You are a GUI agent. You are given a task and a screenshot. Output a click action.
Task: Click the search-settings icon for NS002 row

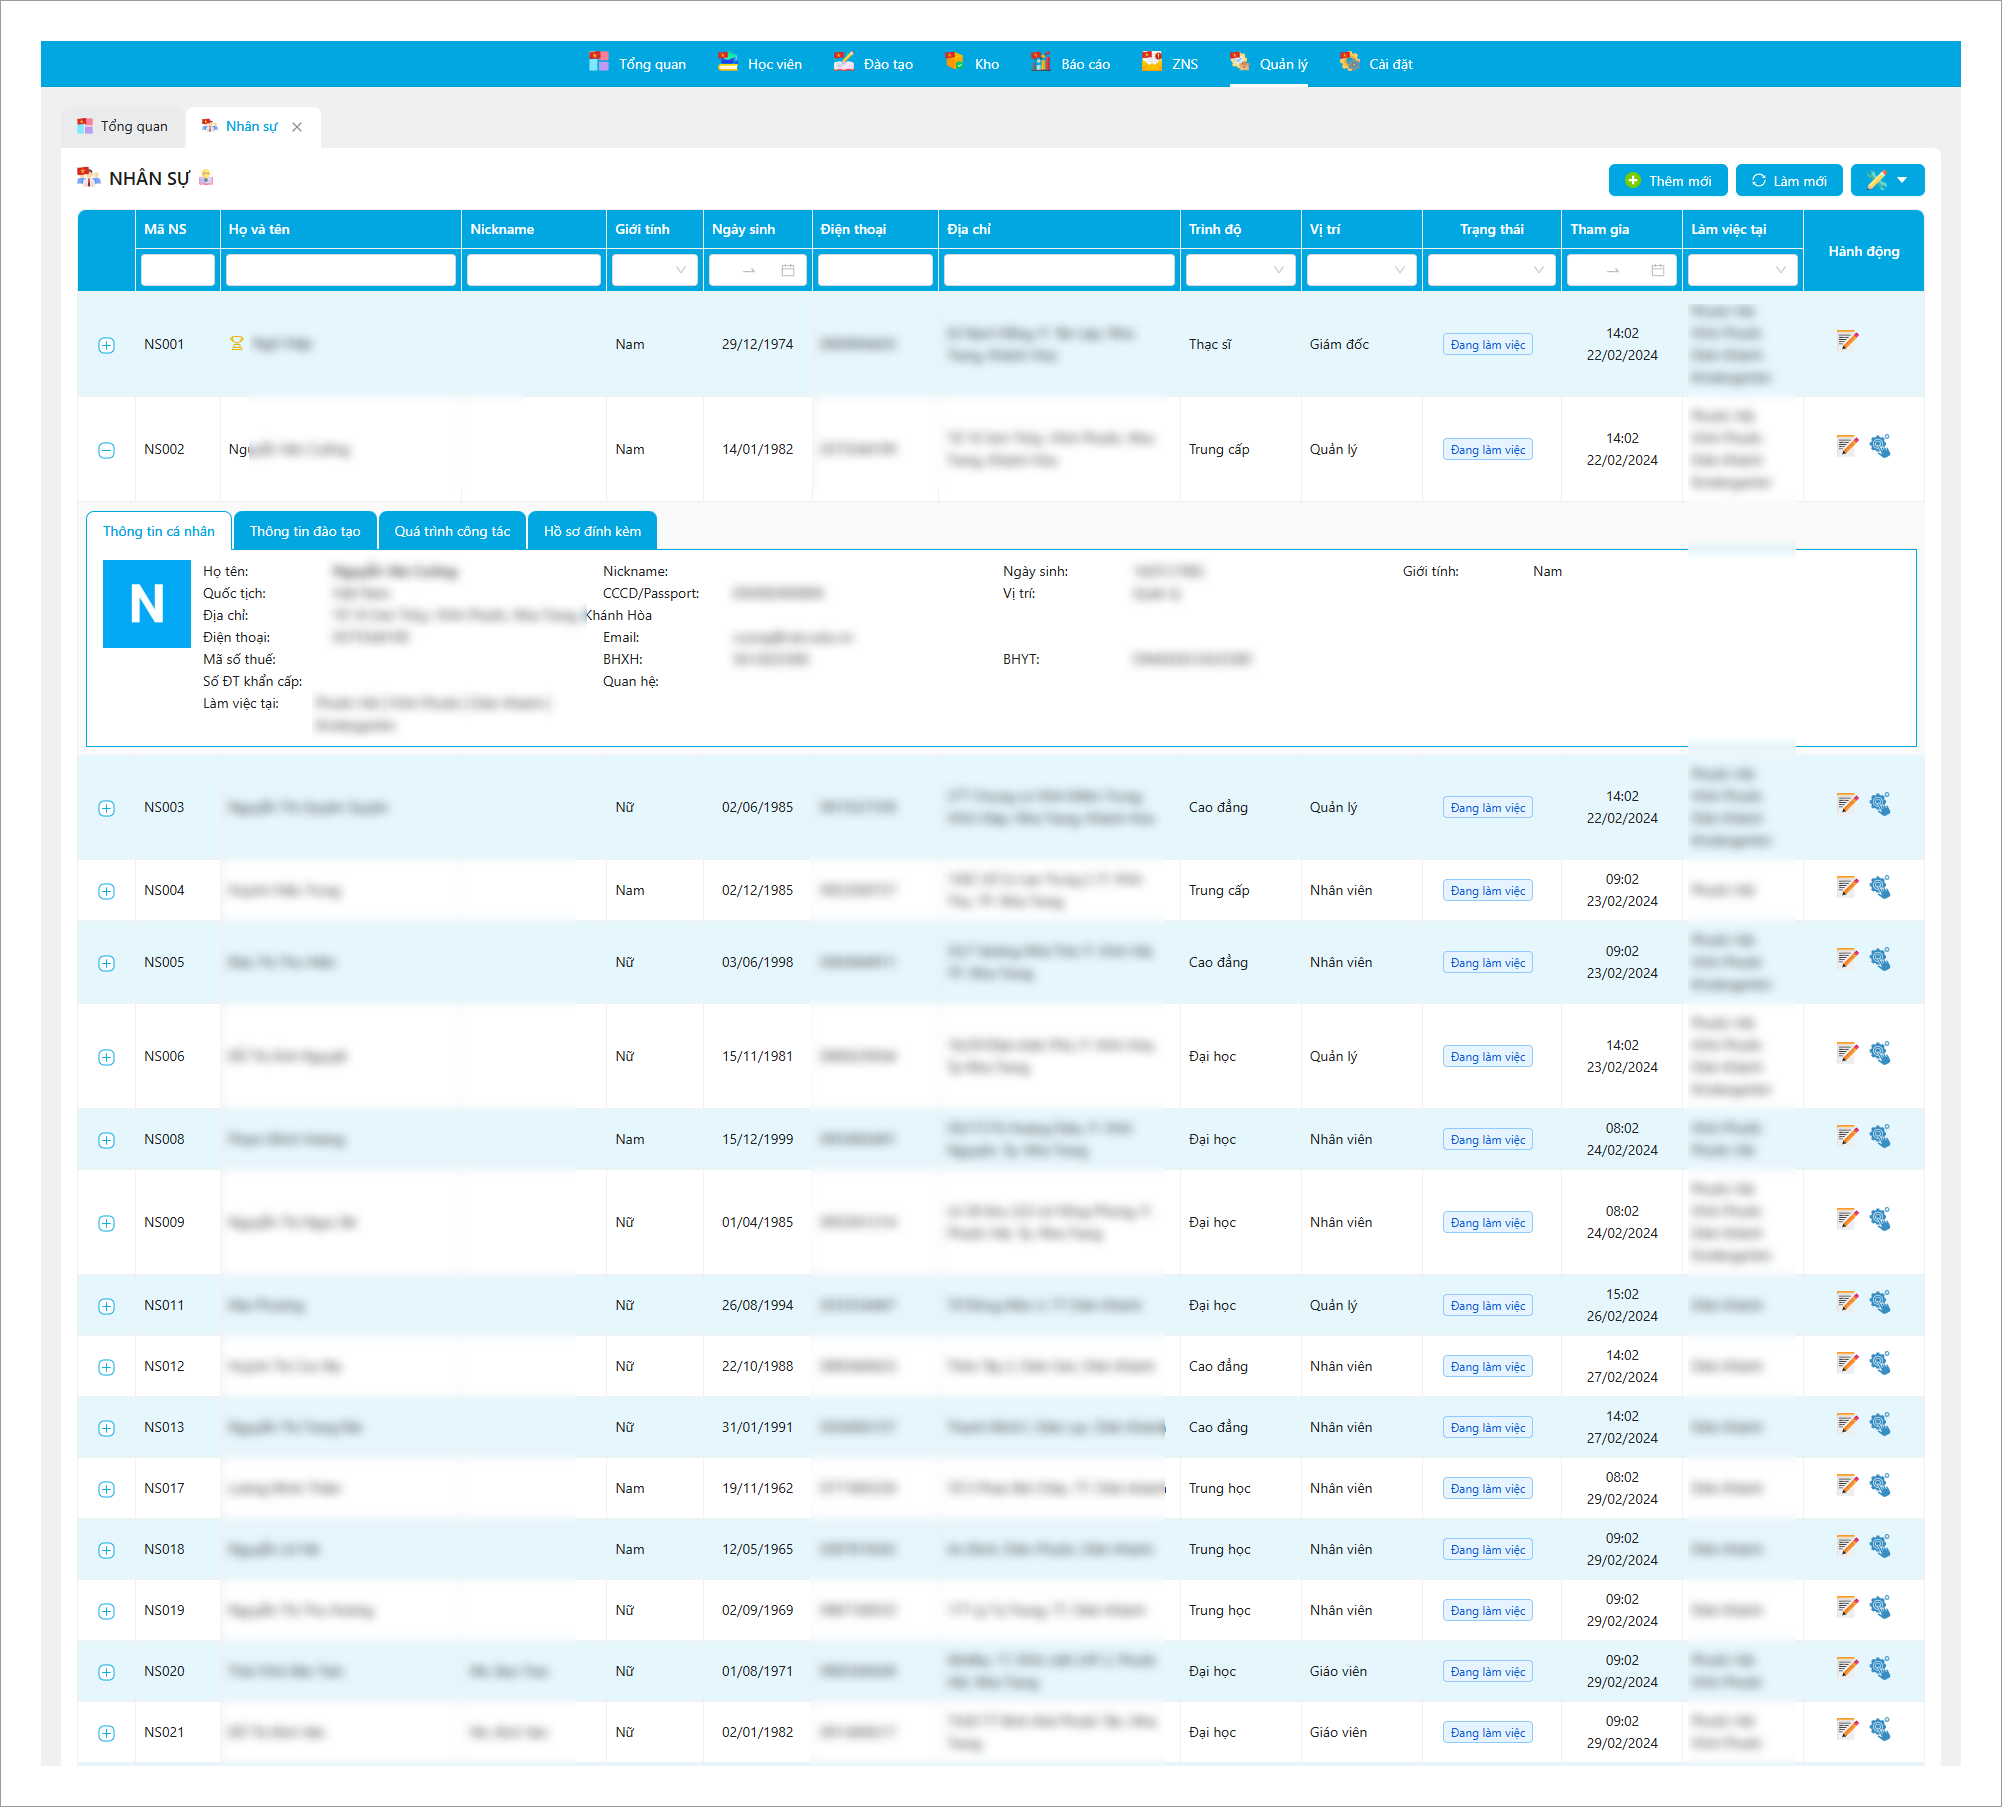pos(1880,446)
